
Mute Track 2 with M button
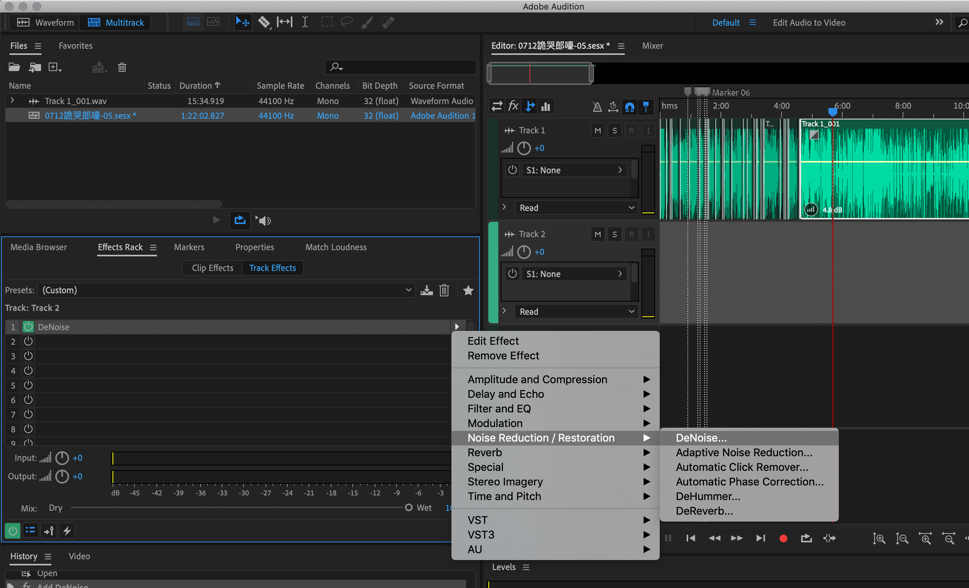(x=597, y=234)
